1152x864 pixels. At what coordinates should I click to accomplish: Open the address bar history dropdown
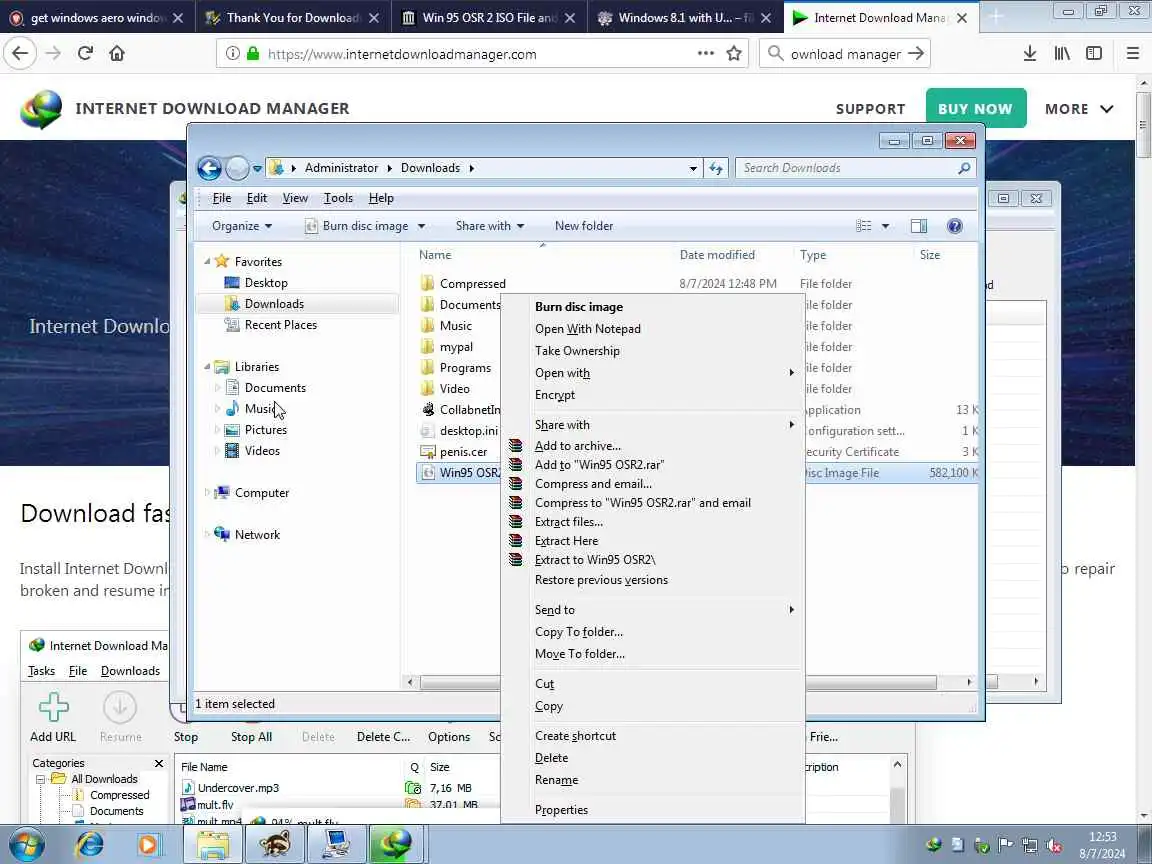pos(693,168)
